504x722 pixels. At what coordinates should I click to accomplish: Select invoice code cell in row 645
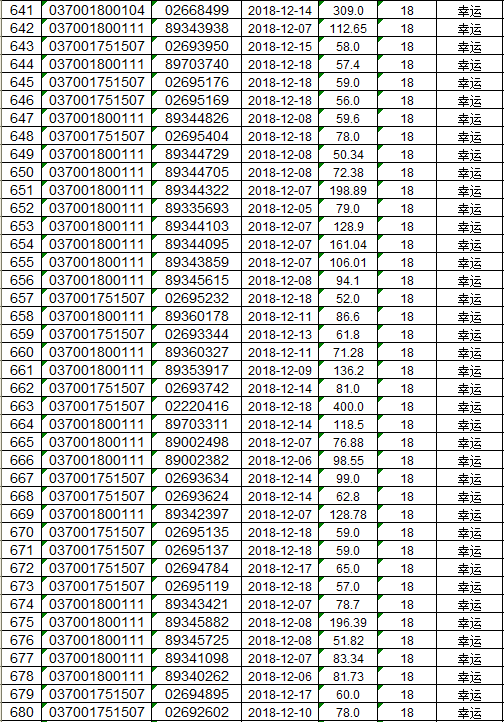[x=97, y=82]
